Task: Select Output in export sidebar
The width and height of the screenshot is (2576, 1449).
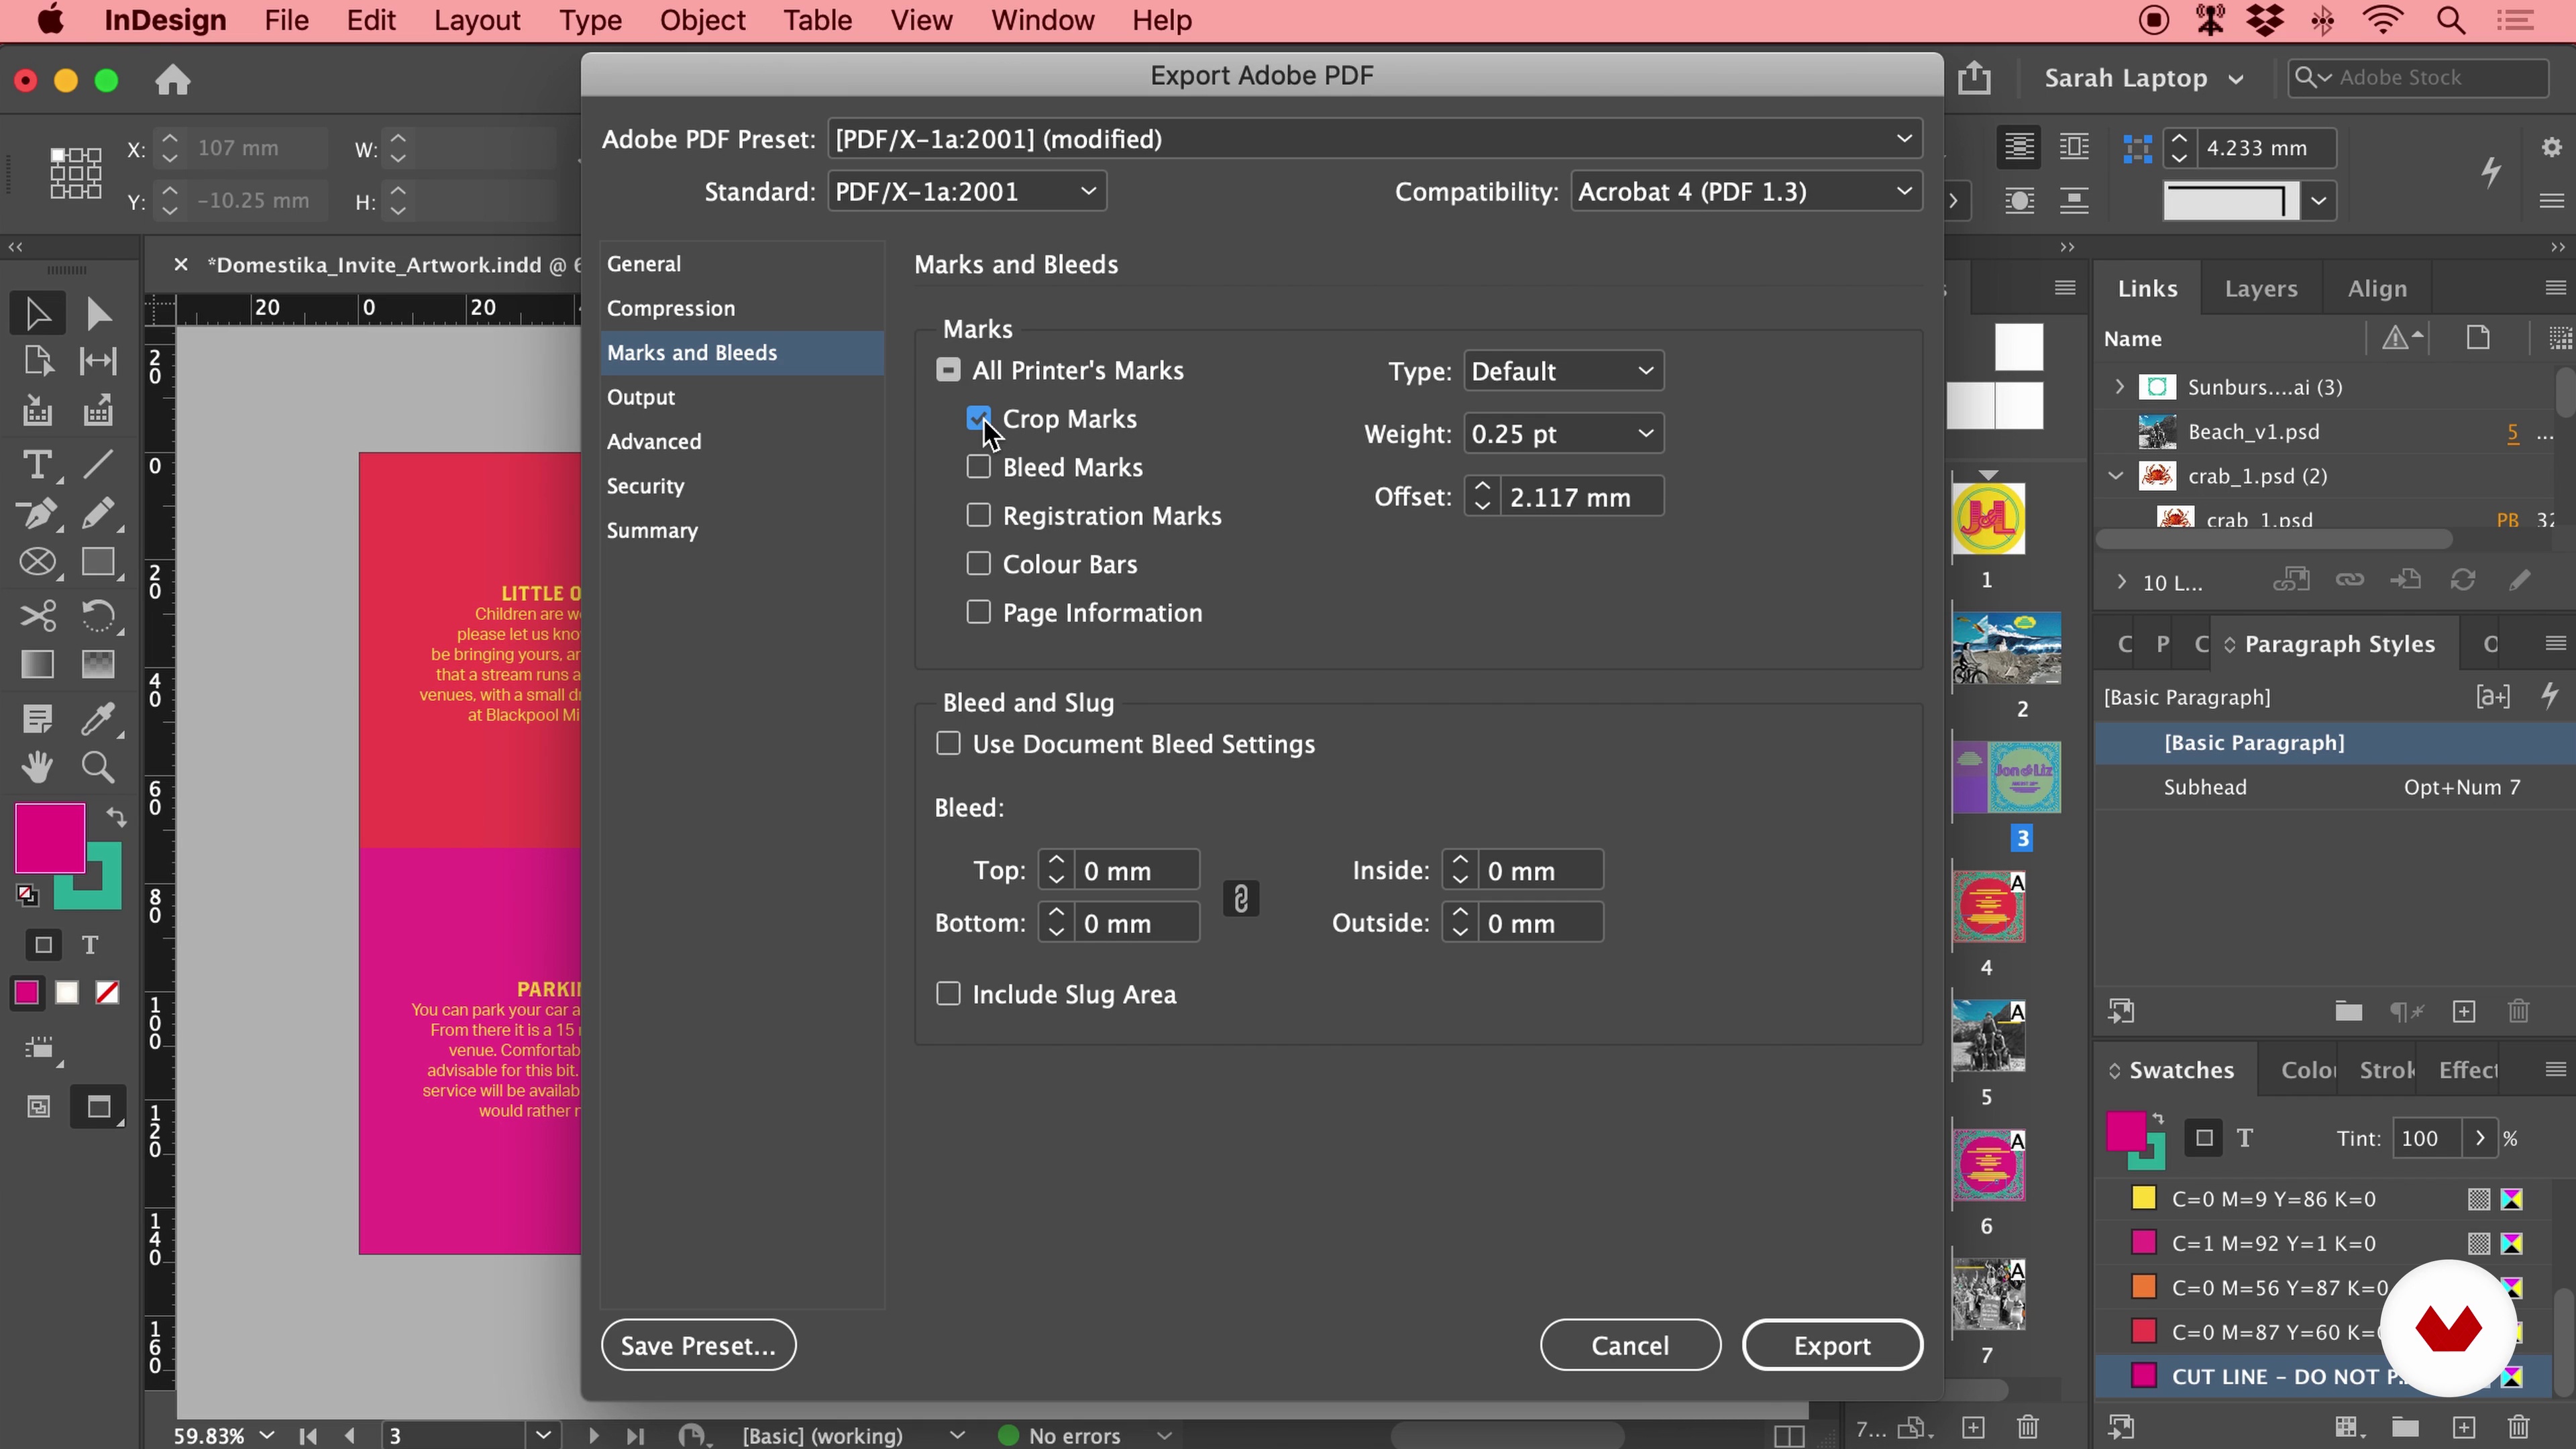Action: coord(641,397)
